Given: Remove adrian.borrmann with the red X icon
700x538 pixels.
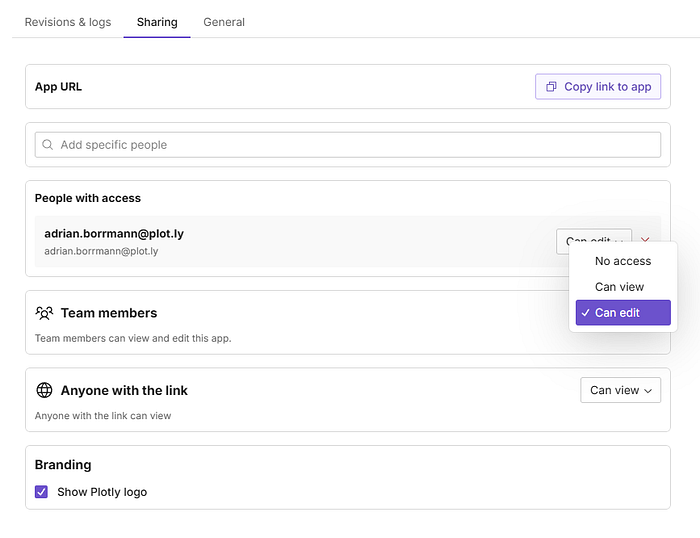Looking at the screenshot, I should [645, 240].
